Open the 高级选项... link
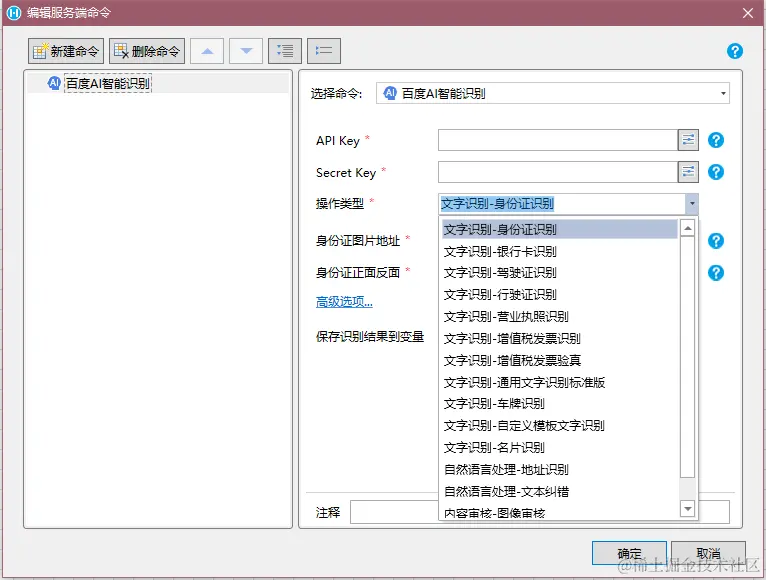Image resolution: width=766 pixels, height=580 pixels. 344,302
